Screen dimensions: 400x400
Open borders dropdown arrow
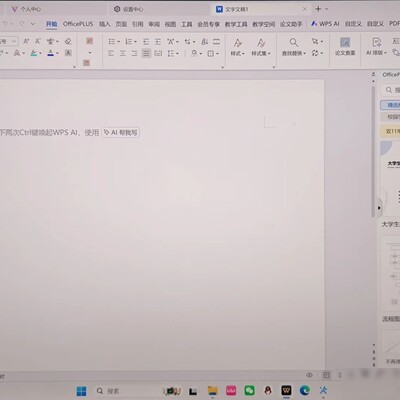[x=217, y=54]
